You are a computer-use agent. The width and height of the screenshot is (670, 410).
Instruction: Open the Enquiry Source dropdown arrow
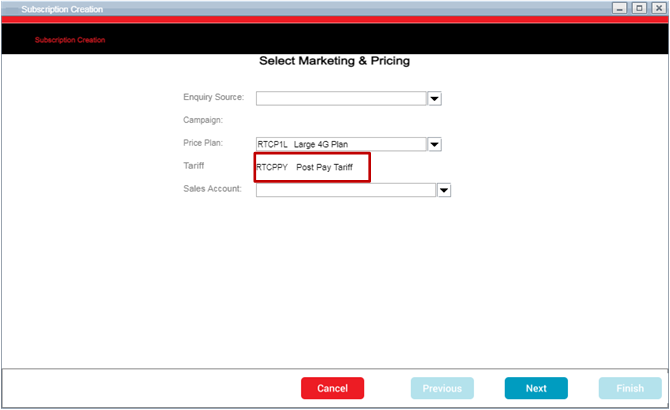coord(435,99)
